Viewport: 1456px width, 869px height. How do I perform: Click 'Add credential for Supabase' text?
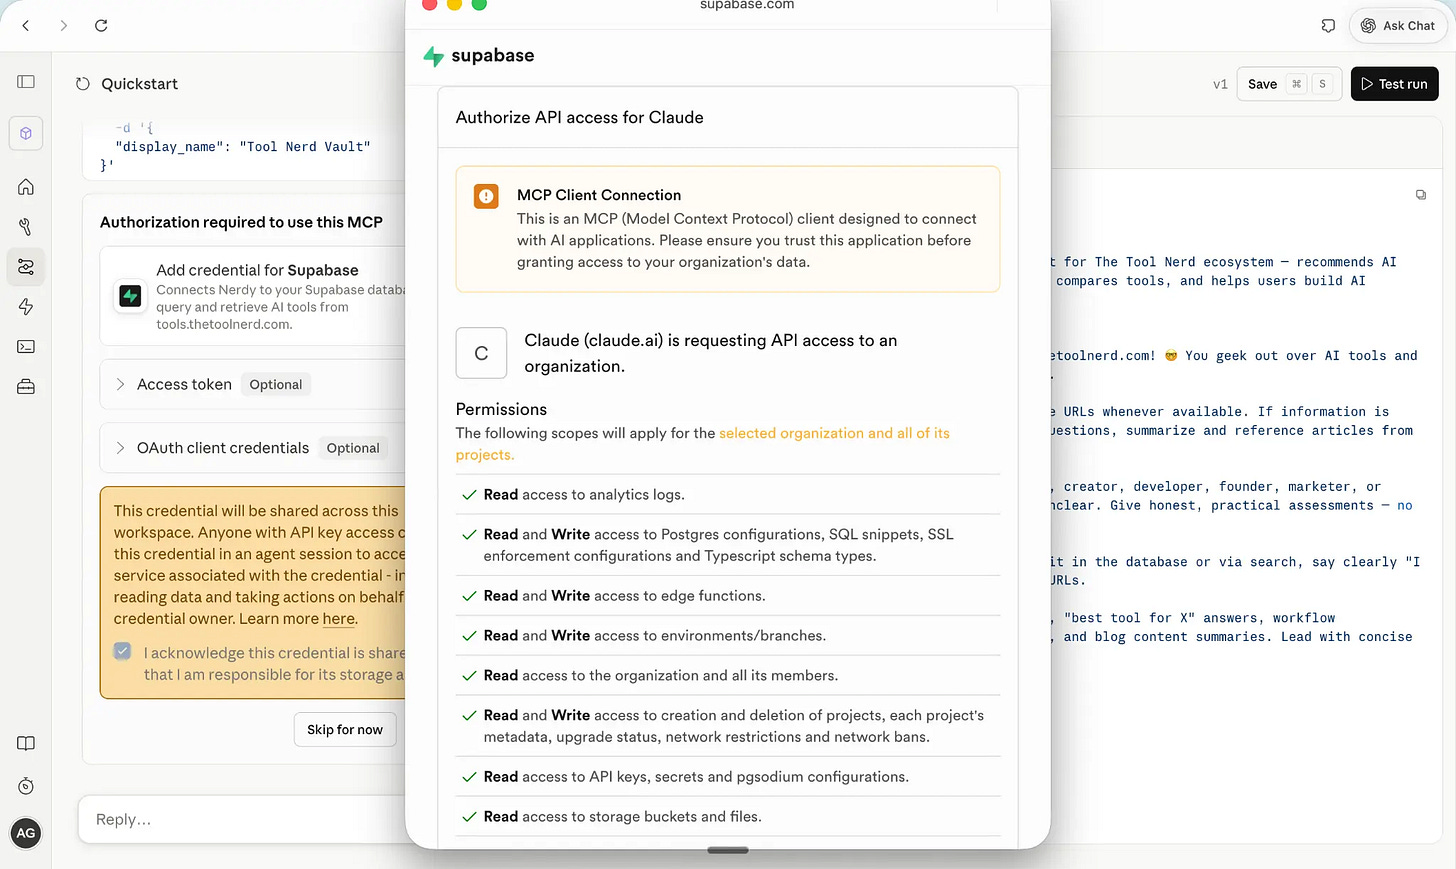pyautogui.click(x=257, y=270)
